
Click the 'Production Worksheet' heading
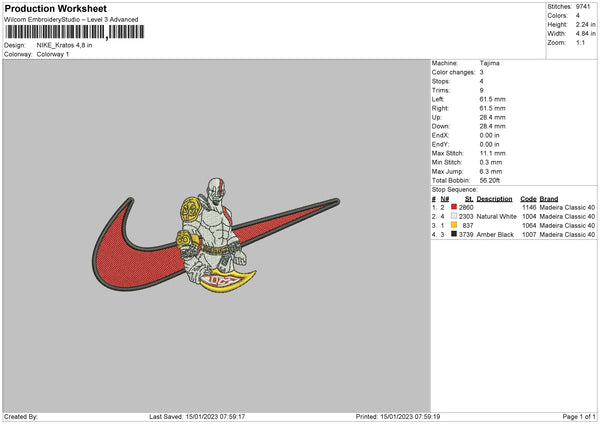click(x=55, y=8)
